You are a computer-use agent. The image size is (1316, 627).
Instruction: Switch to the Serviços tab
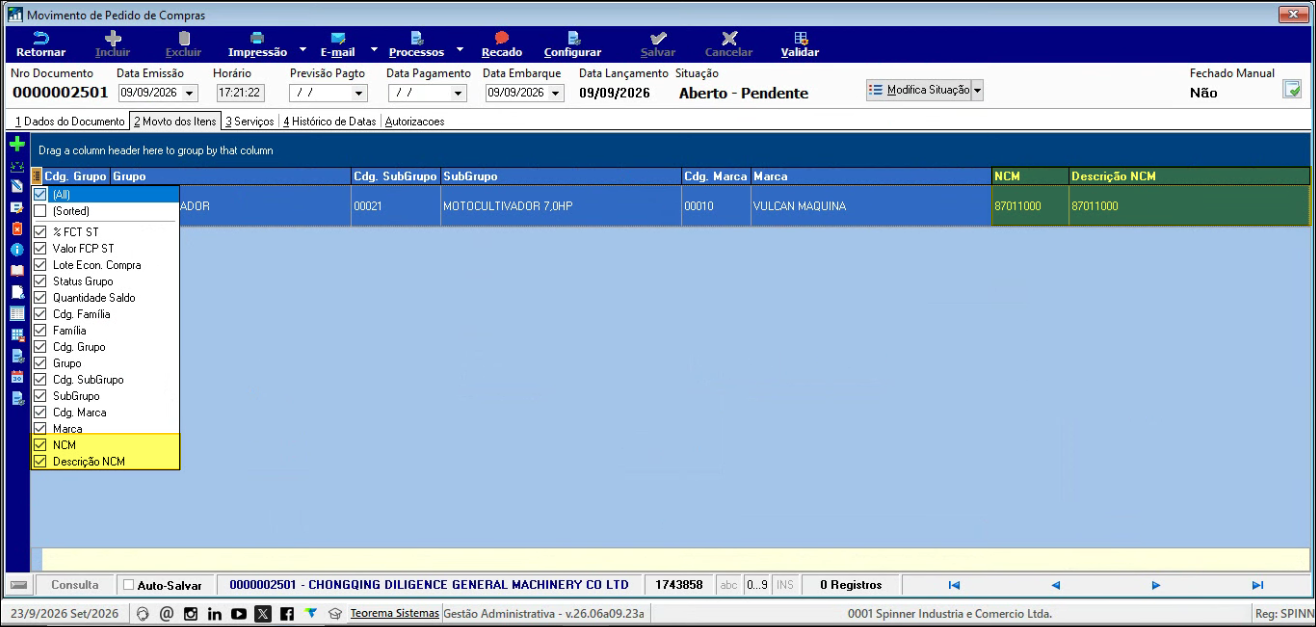point(249,121)
